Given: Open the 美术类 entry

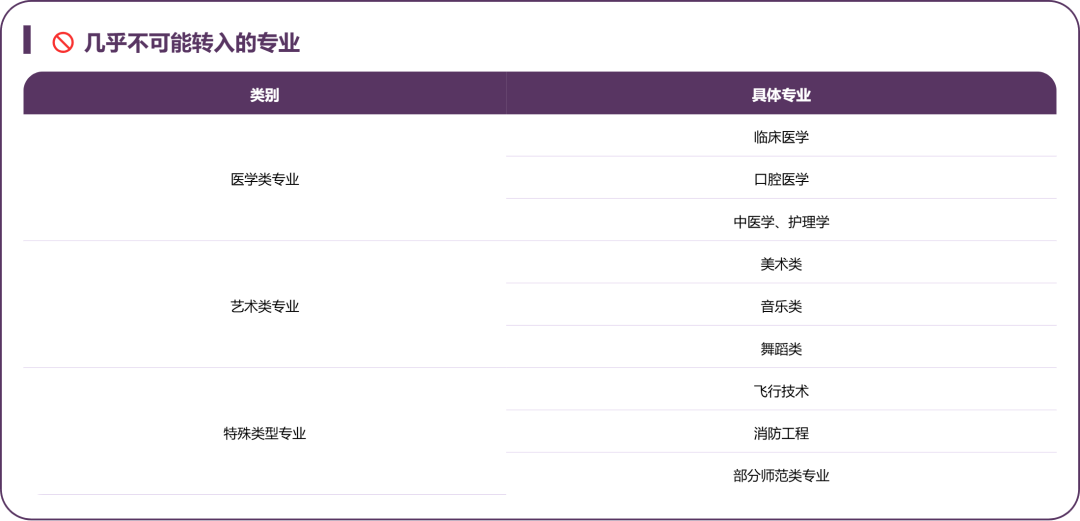Looking at the screenshot, I should pyautogui.click(x=781, y=264).
